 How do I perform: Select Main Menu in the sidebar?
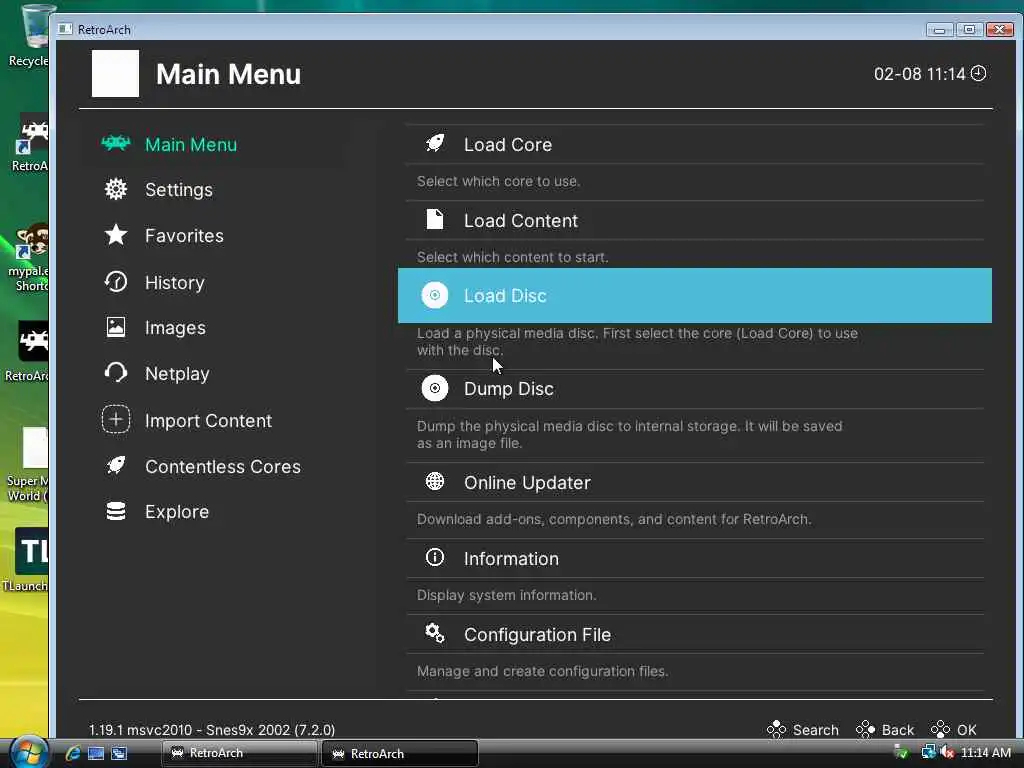click(216, 144)
